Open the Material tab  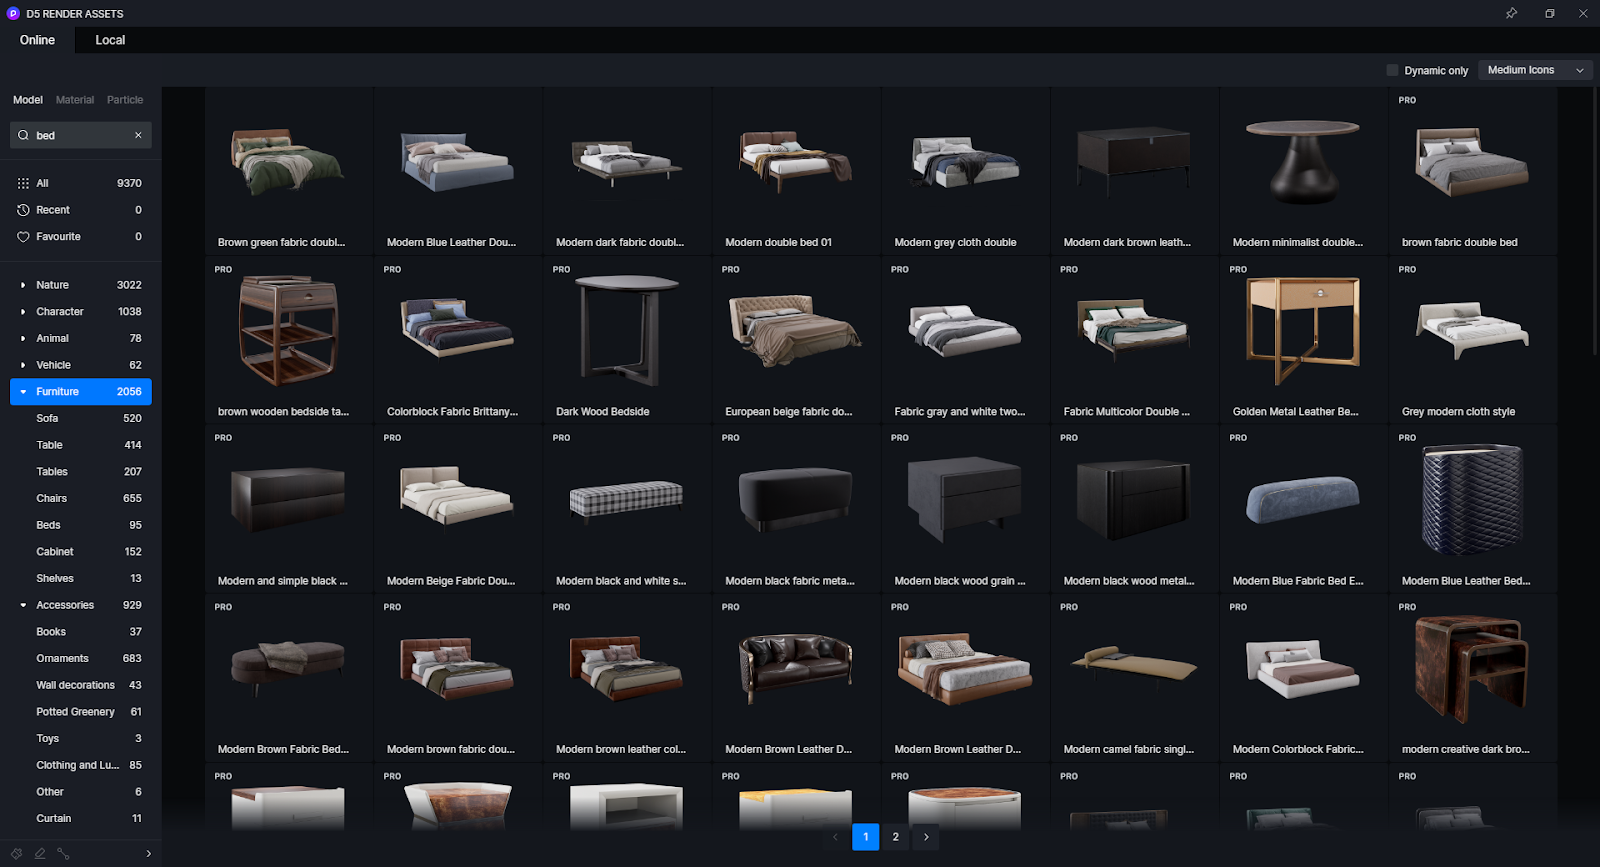(x=75, y=100)
